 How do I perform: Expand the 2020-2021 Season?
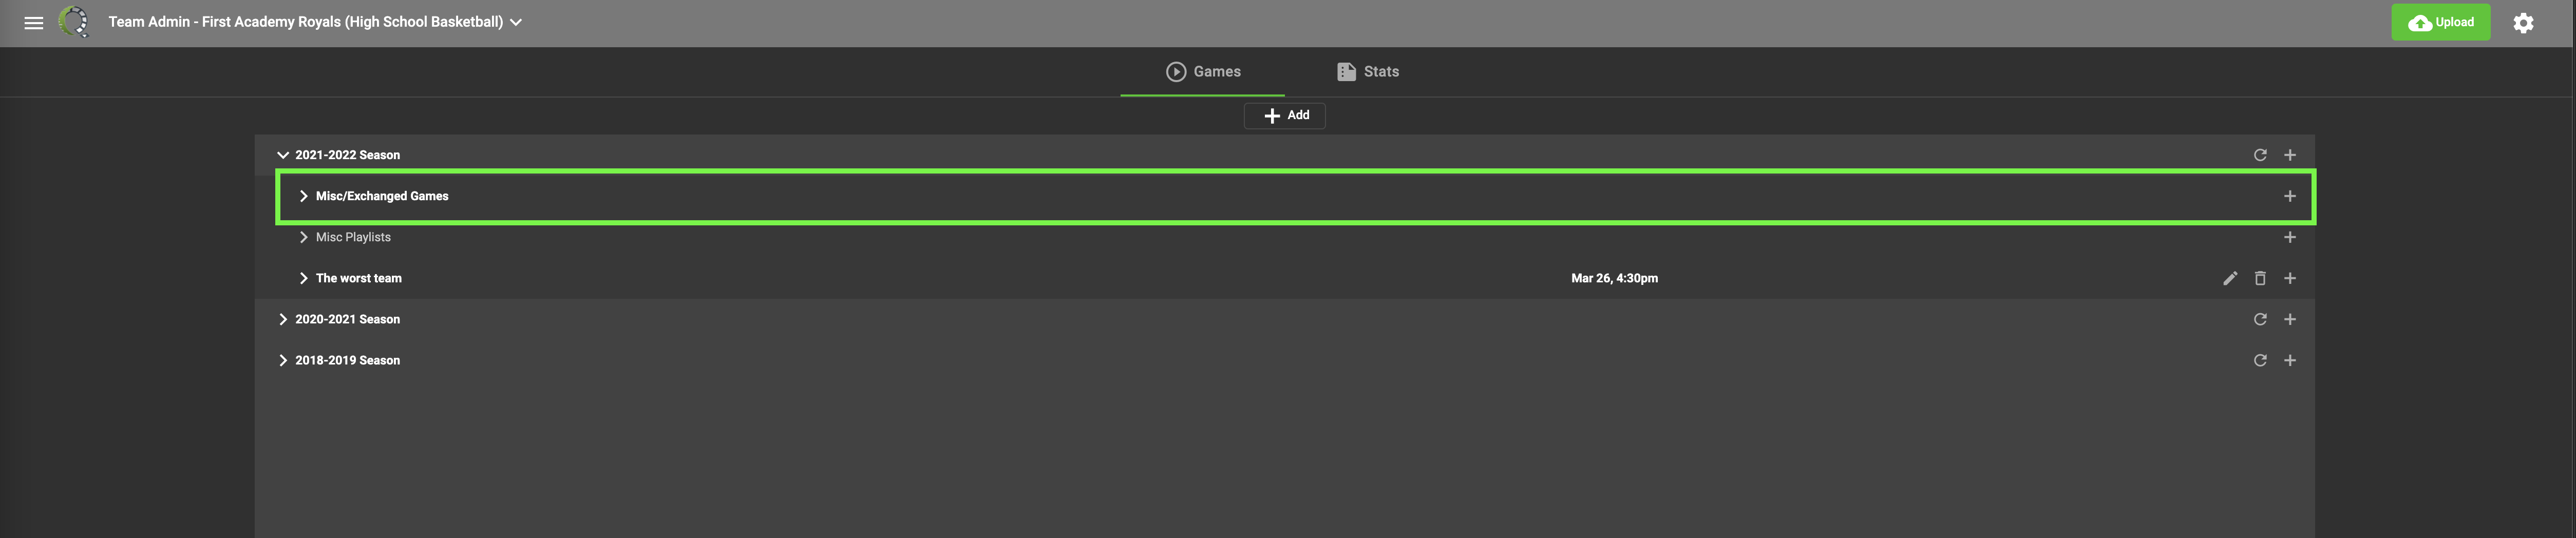point(283,319)
